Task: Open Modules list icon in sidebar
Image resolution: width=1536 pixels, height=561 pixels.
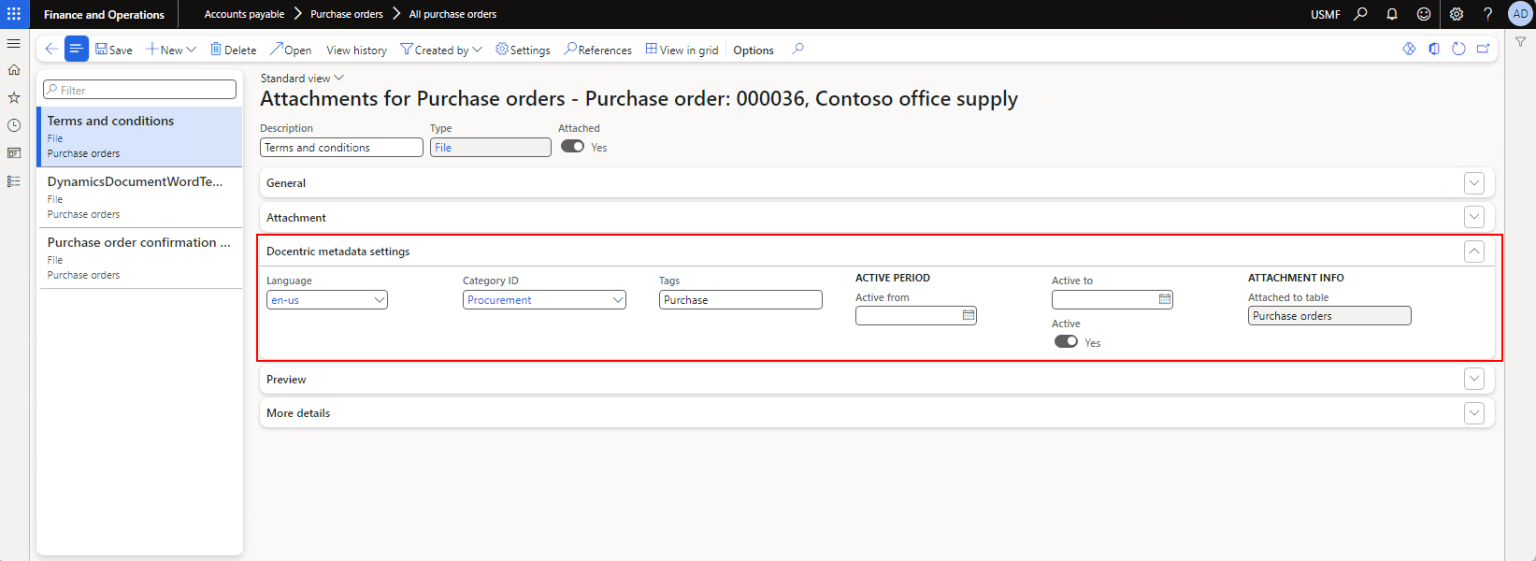Action: pyautogui.click(x=14, y=181)
